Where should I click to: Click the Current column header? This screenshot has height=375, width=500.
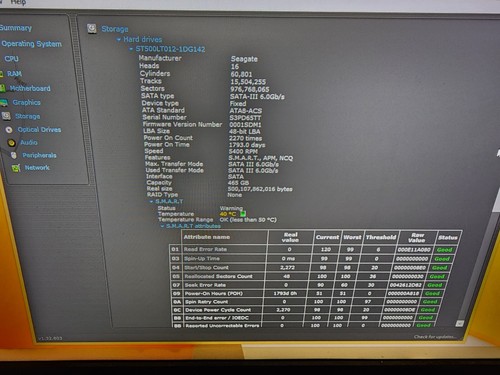(327, 237)
